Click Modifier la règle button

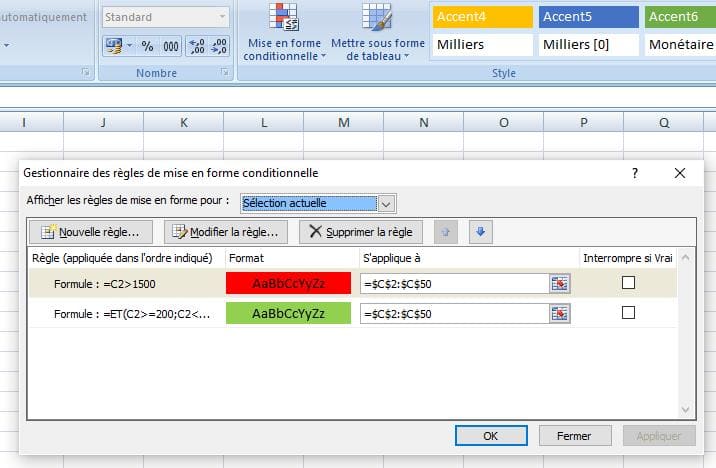pyautogui.click(x=226, y=232)
